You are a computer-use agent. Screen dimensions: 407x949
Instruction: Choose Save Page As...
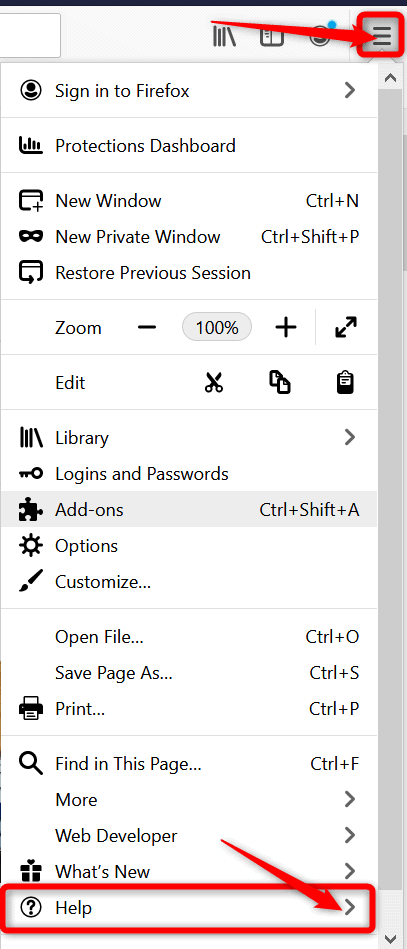(189, 672)
